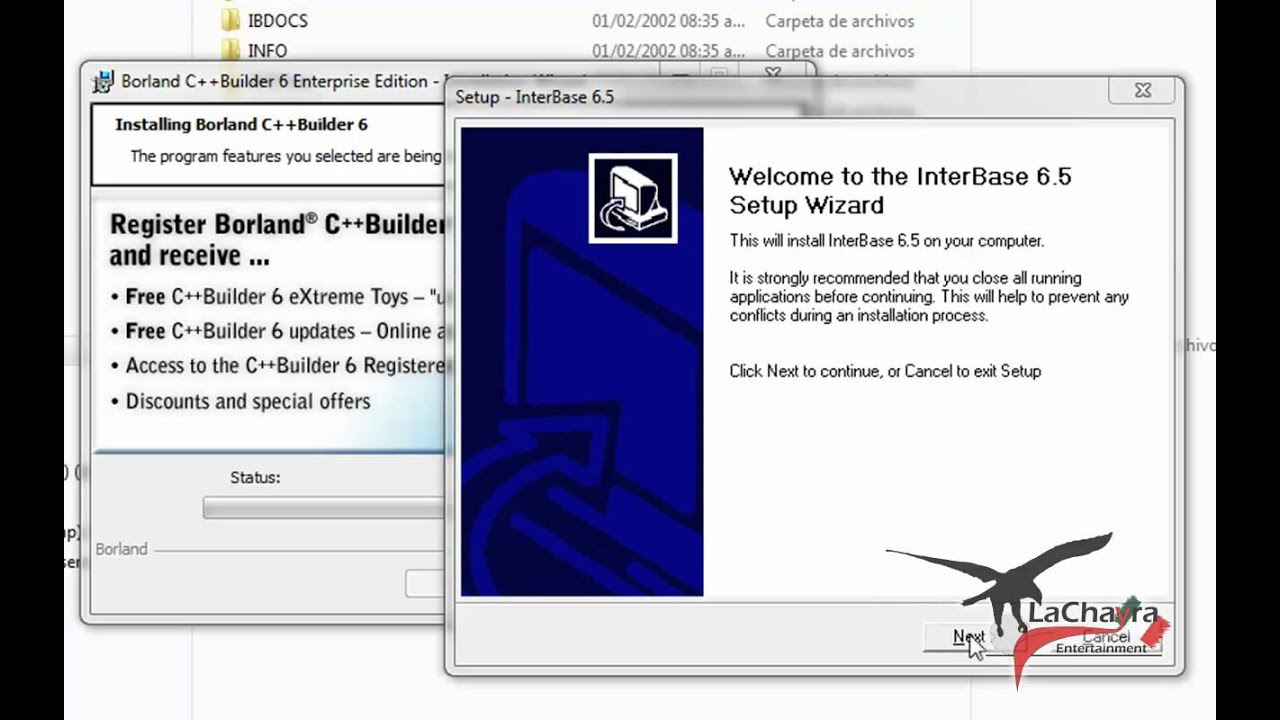Viewport: 1280px width, 720px height.
Task: Click the IBDOCS 'Carpeta de archivos' type cell
Action: coord(839,20)
